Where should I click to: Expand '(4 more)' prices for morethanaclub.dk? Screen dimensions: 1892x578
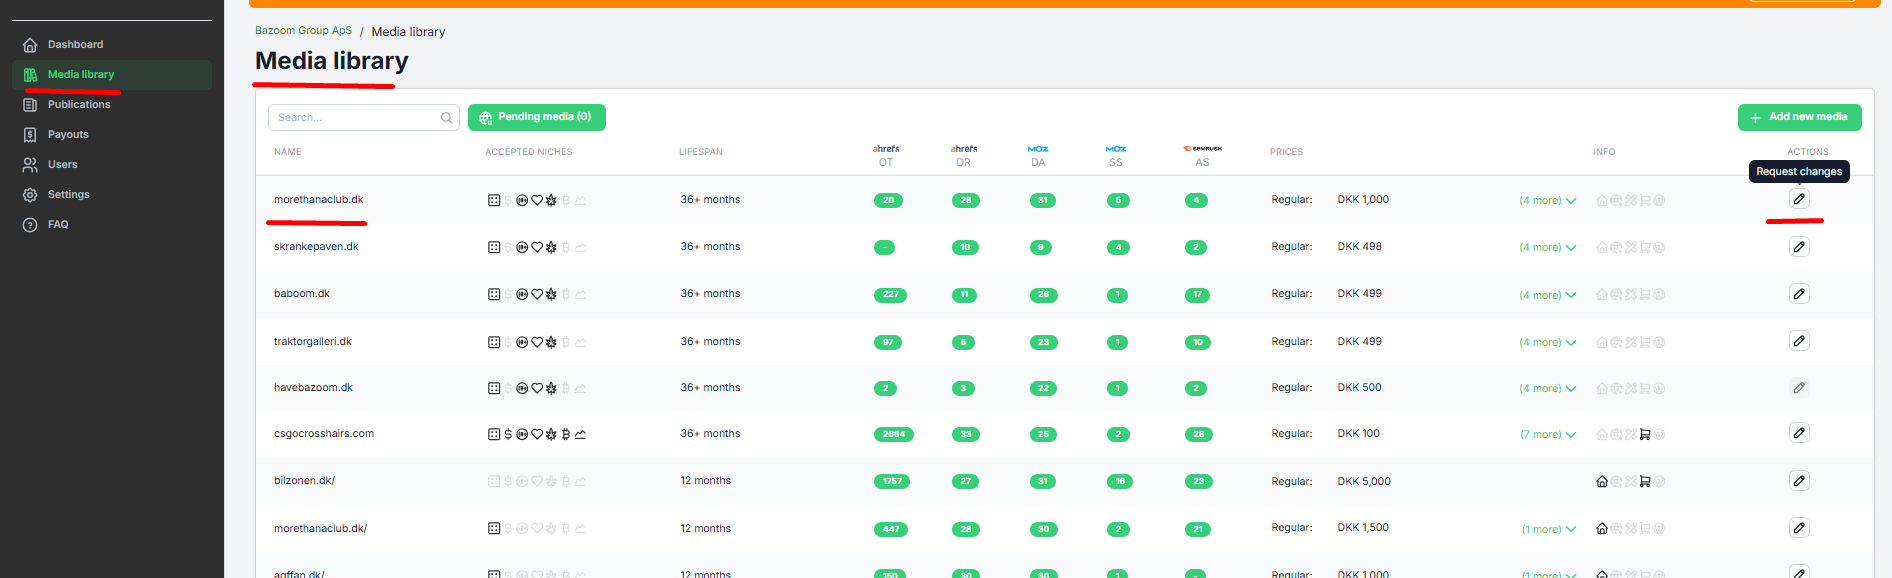(1547, 201)
